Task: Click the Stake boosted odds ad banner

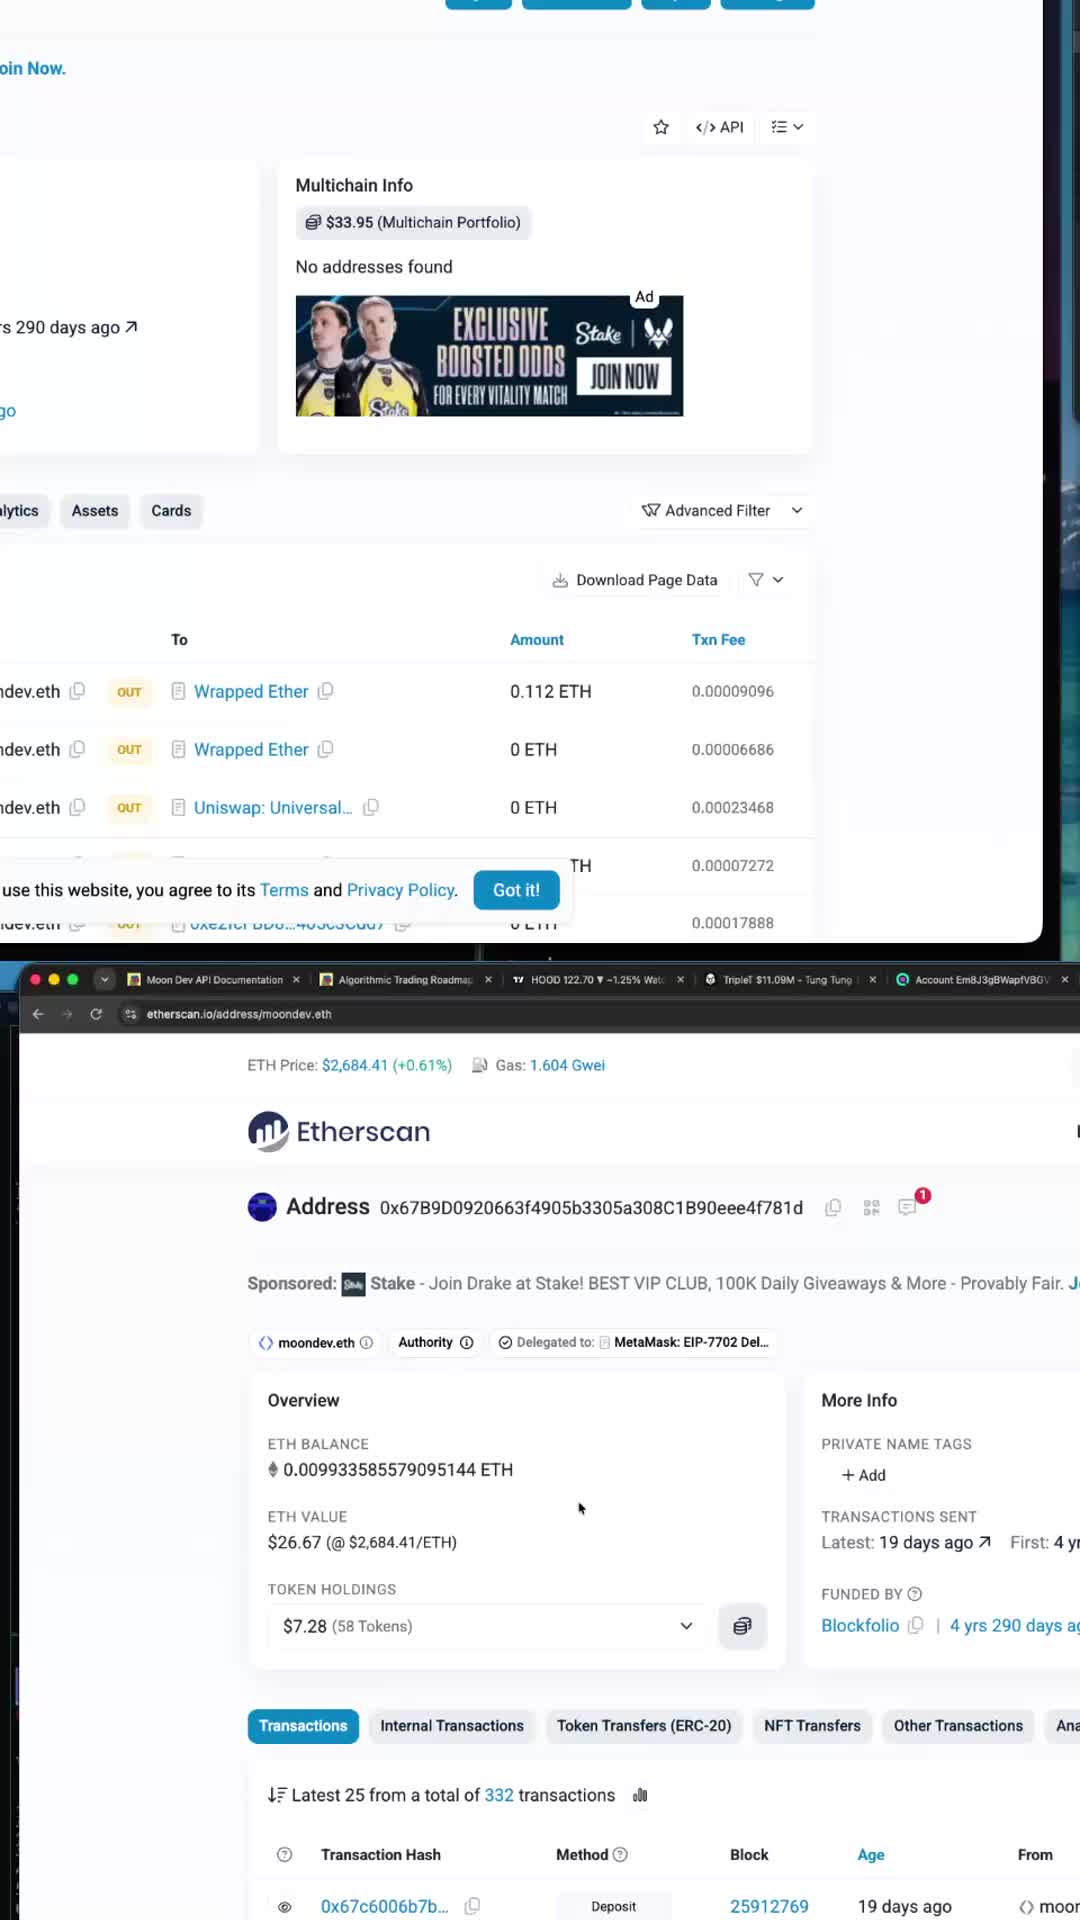Action: (489, 356)
